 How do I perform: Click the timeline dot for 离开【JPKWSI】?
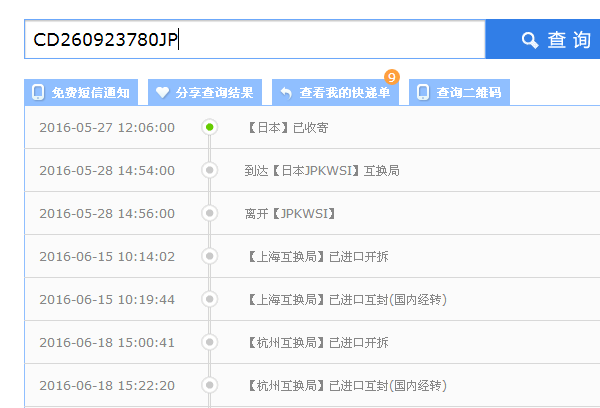pyautogui.click(x=210, y=213)
